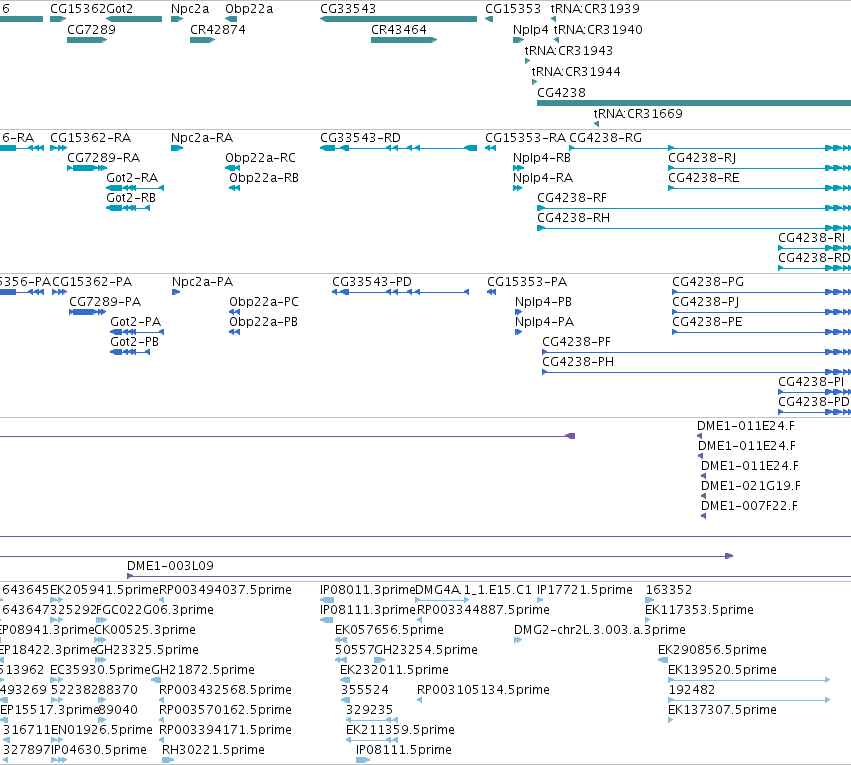
Task: Click the CR42874 gene label
Action: click(x=217, y=30)
